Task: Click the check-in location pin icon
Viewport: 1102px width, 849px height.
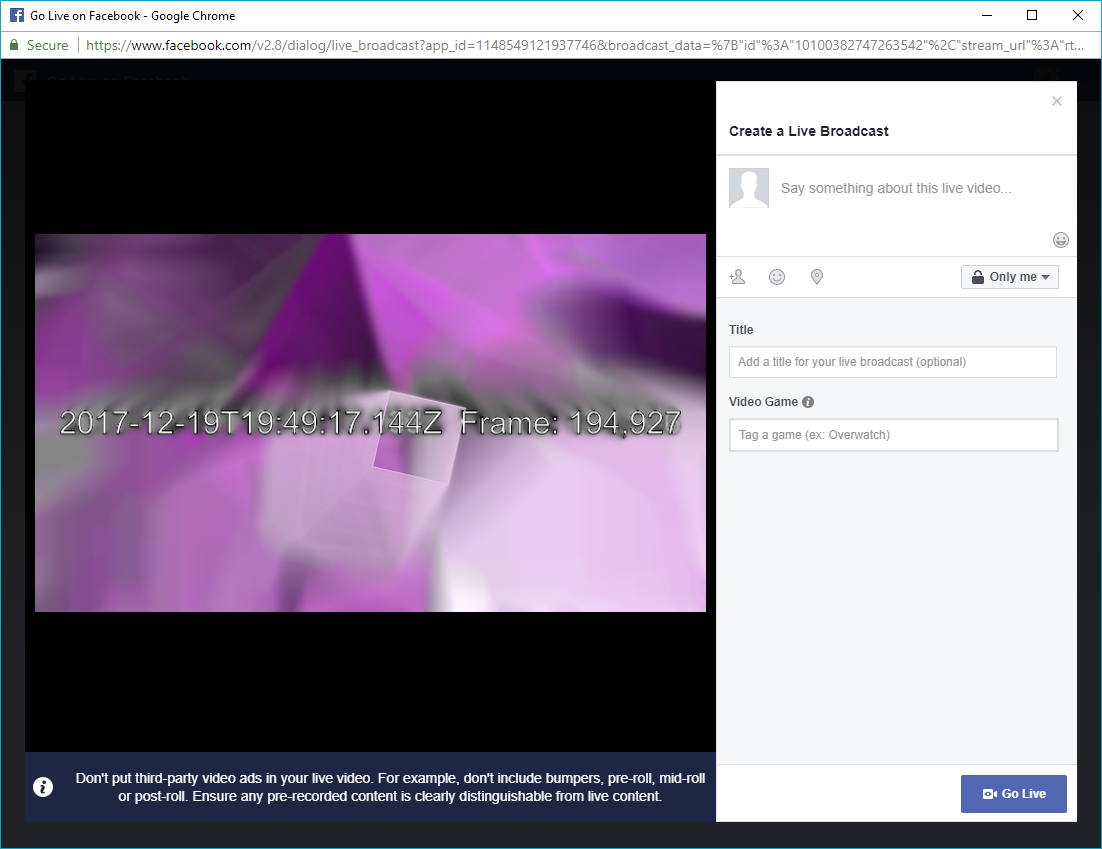Action: (817, 277)
